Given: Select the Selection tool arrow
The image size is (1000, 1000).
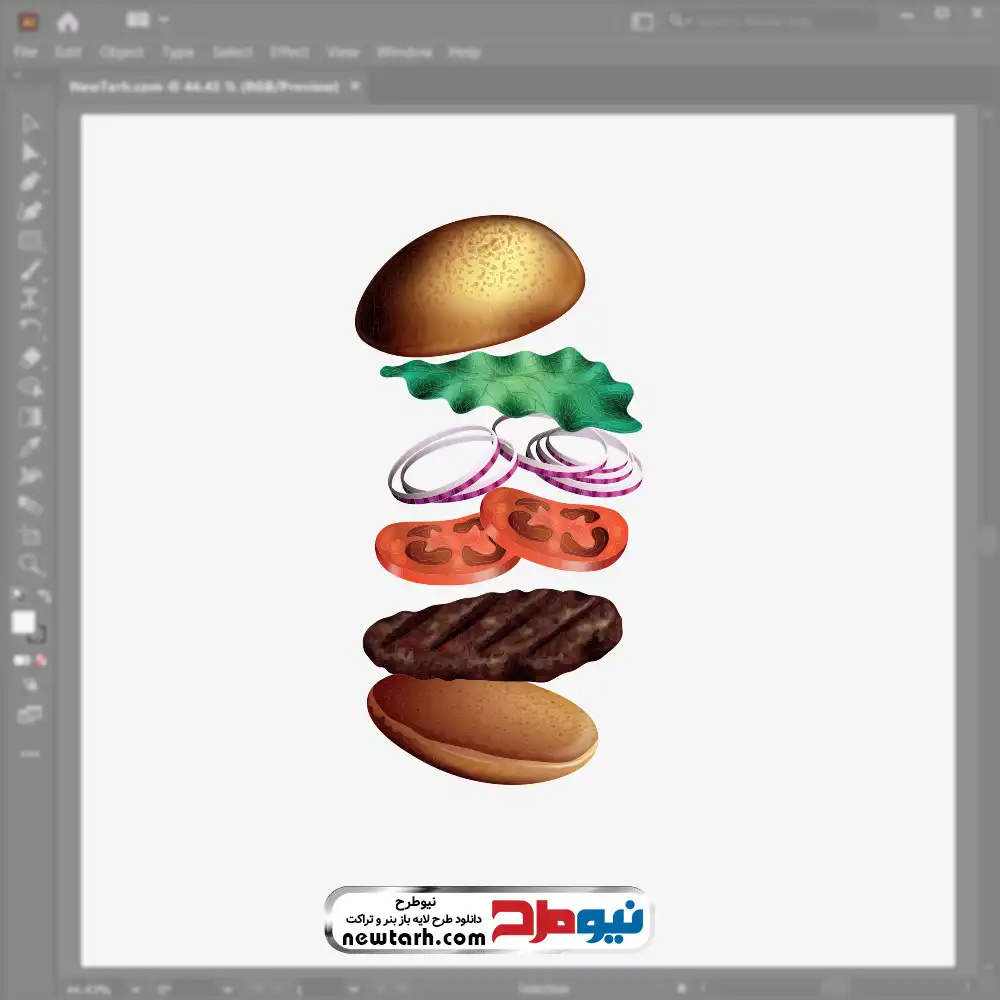Looking at the screenshot, I should (x=30, y=124).
